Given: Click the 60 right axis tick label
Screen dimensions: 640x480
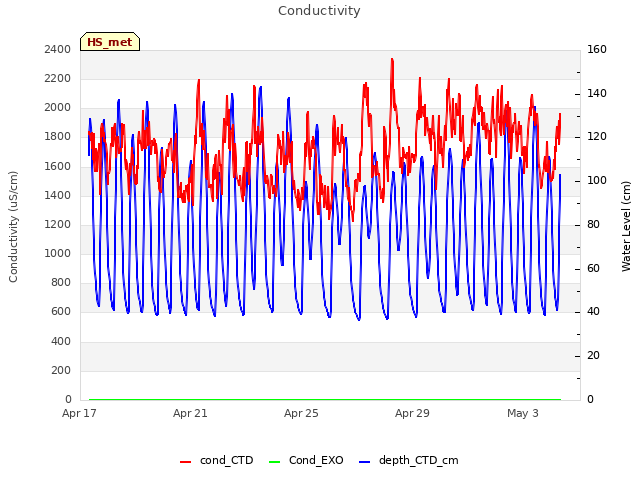Looking at the screenshot, I should [x=593, y=269].
